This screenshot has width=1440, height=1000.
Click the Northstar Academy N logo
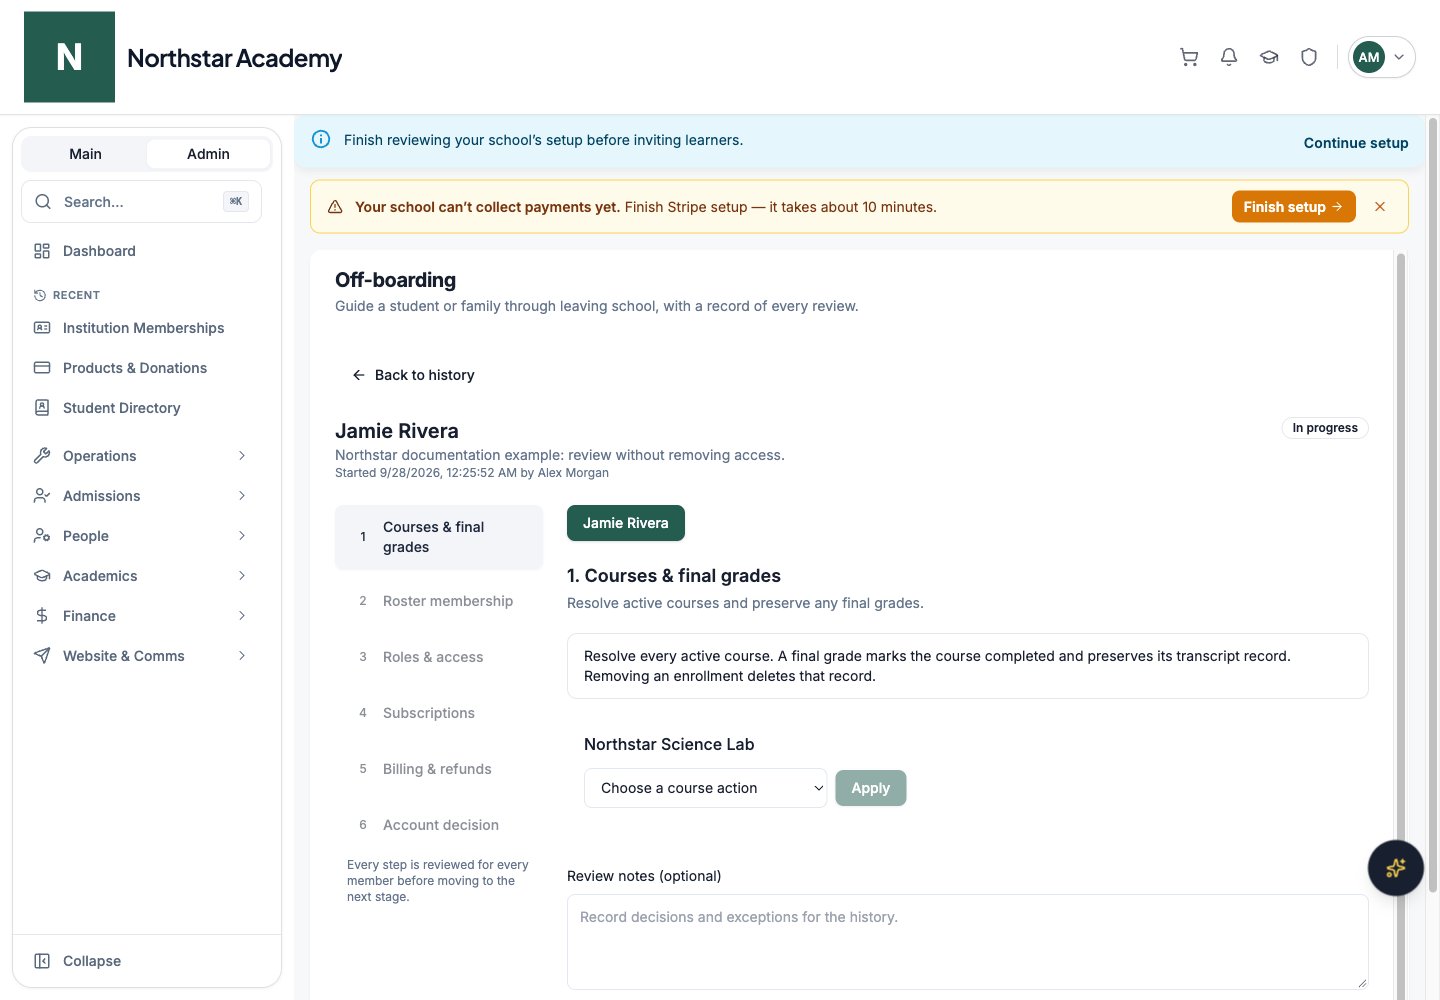pyautogui.click(x=69, y=57)
